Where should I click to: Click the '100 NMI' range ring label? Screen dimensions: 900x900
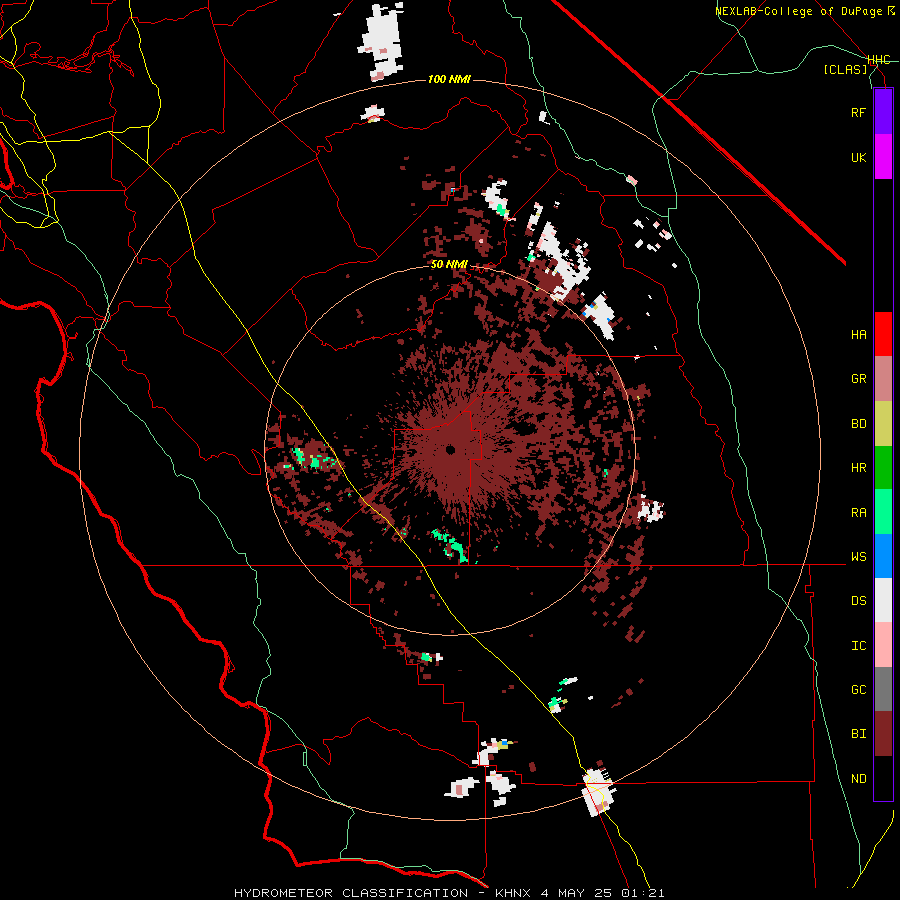point(449,79)
